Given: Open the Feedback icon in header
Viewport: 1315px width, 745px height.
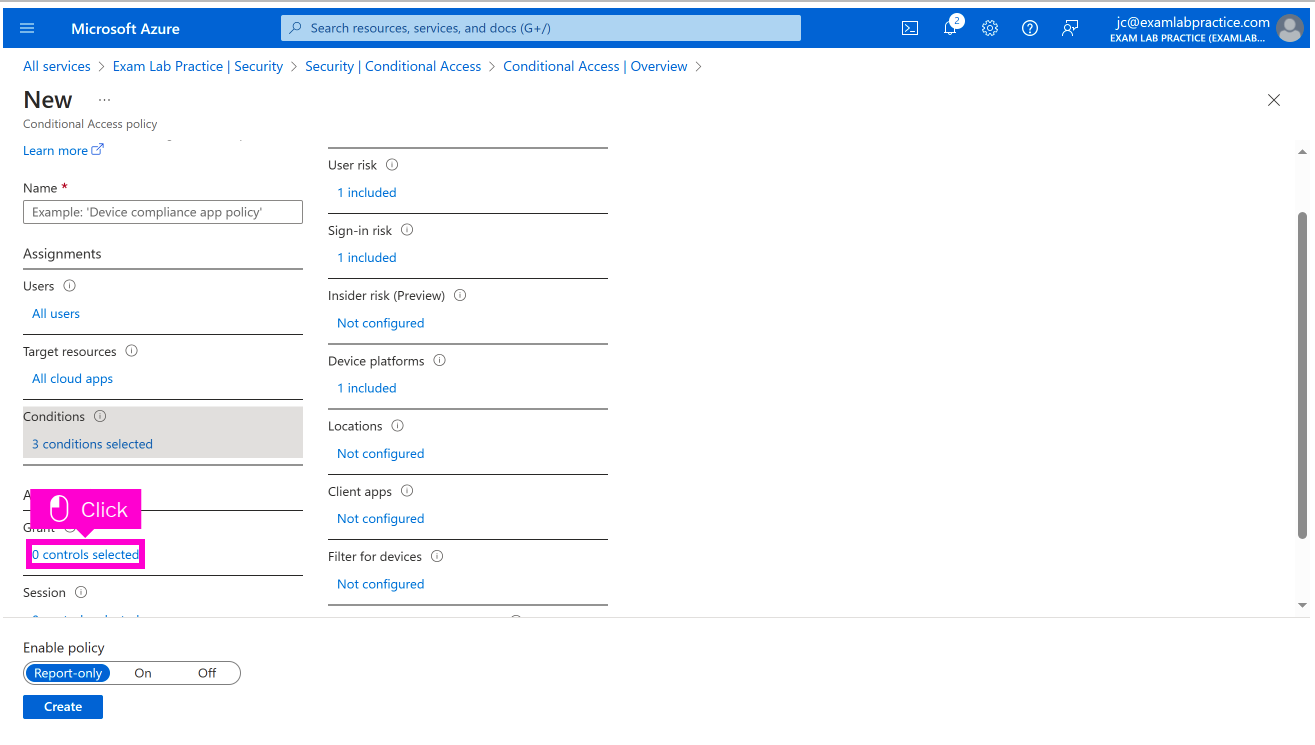Looking at the screenshot, I should pos(1070,28).
